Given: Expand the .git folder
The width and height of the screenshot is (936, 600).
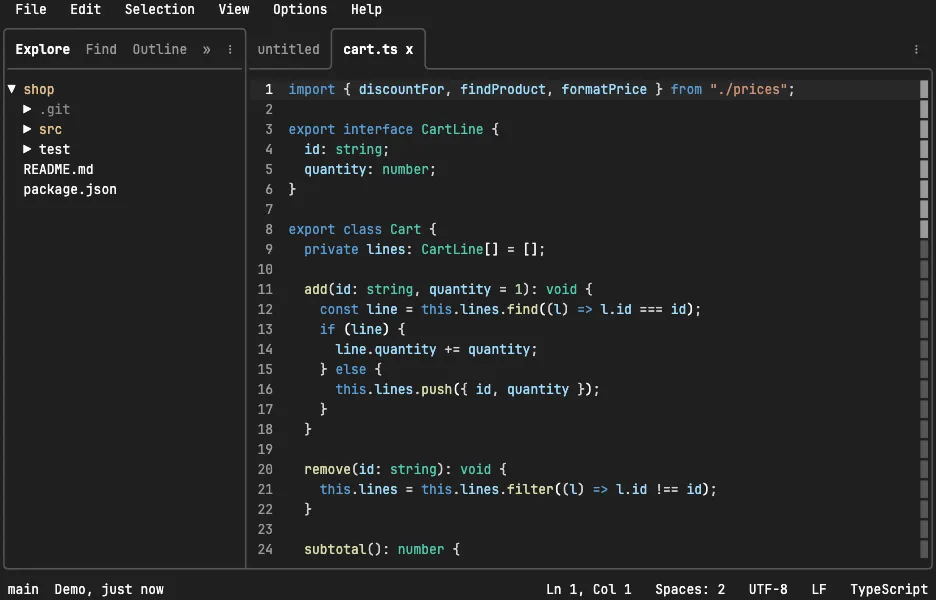Looking at the screenshot, I should 27,109.
